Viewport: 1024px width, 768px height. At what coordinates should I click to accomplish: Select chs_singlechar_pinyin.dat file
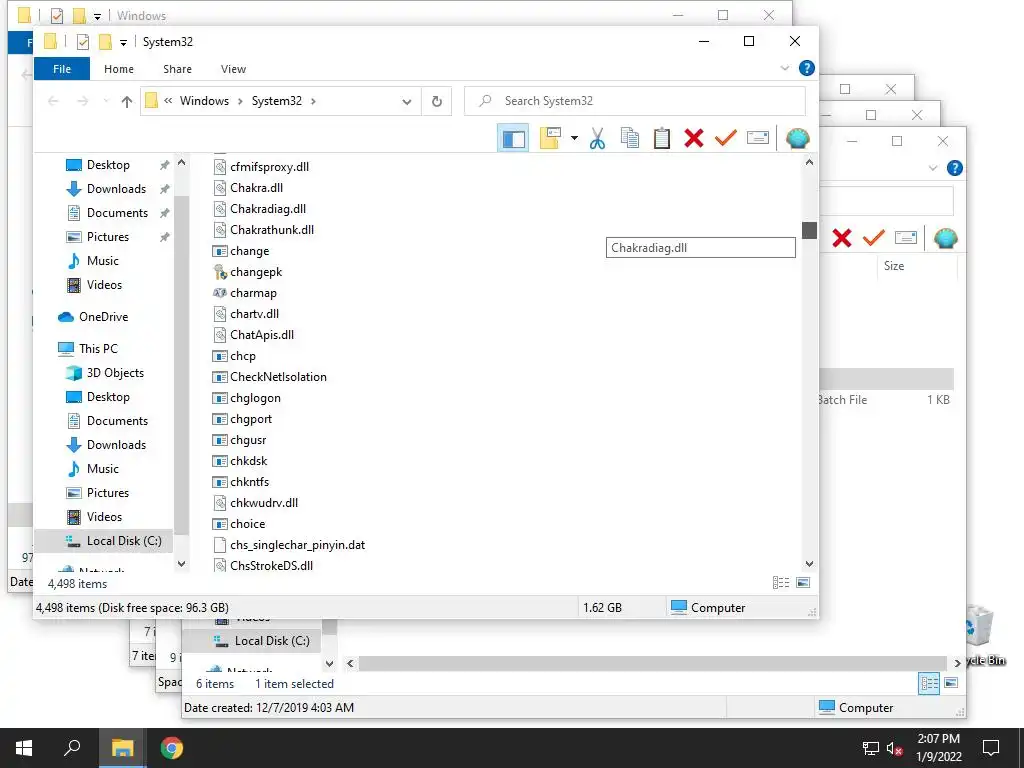(297, 545)
